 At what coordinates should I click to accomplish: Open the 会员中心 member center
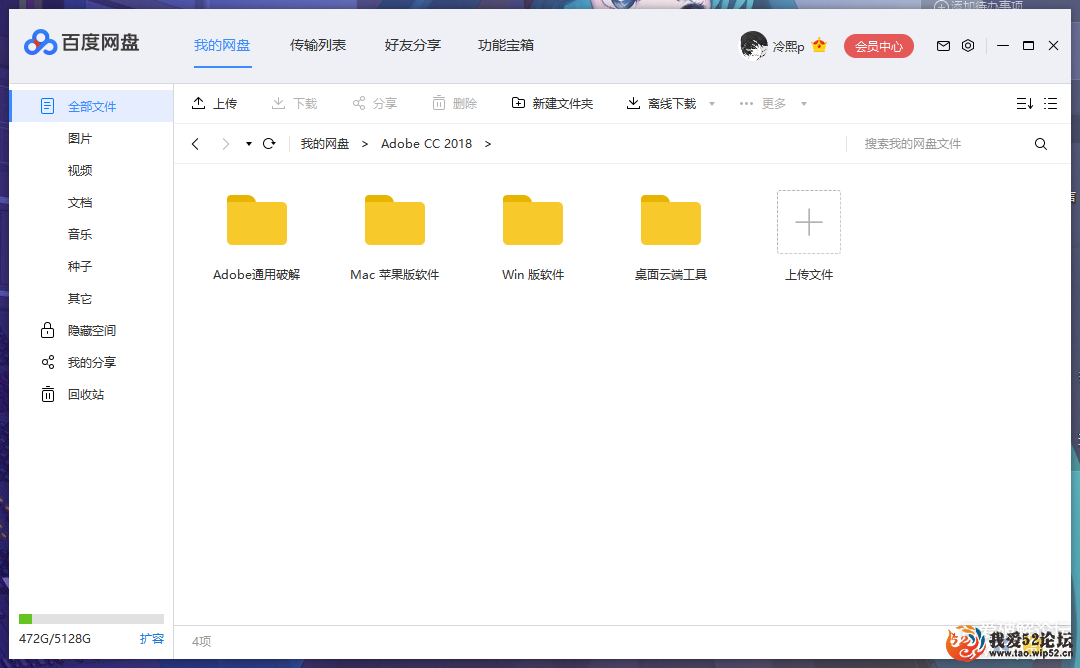tap(879, 46)
